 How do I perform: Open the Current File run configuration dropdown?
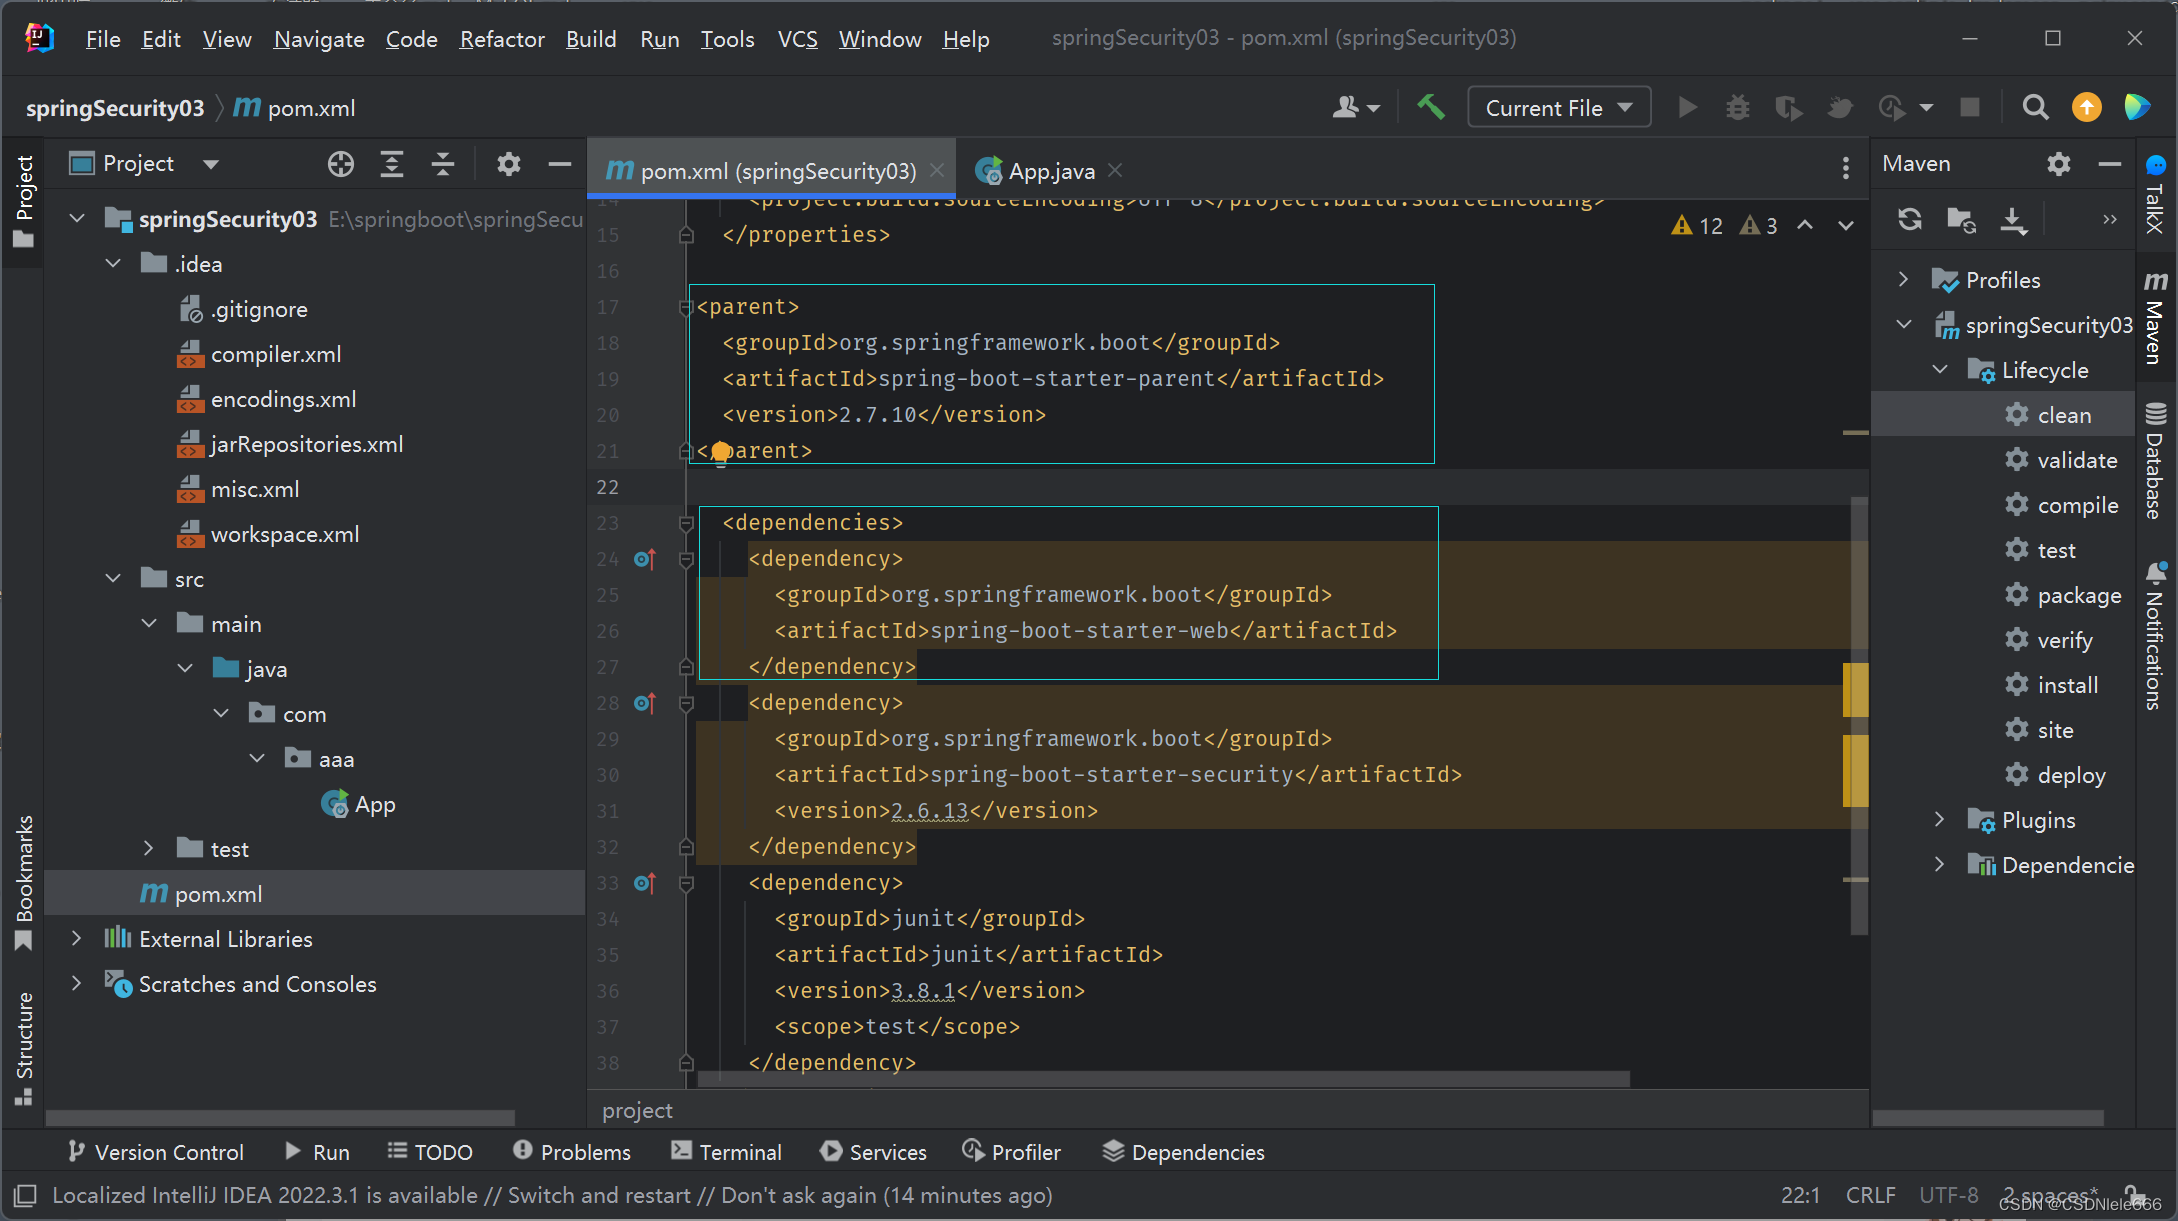click(x=1558, y=107)
